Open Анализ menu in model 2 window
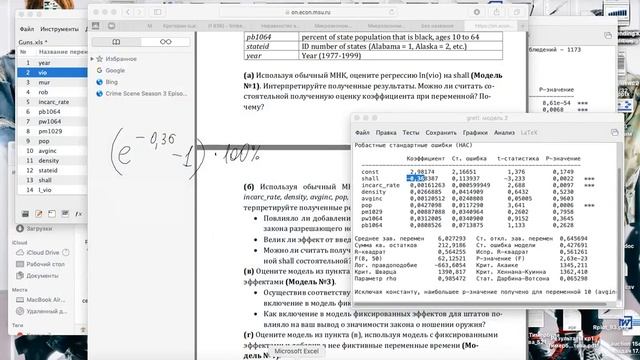This screenshot has width=640, height=360. [504, 133]
